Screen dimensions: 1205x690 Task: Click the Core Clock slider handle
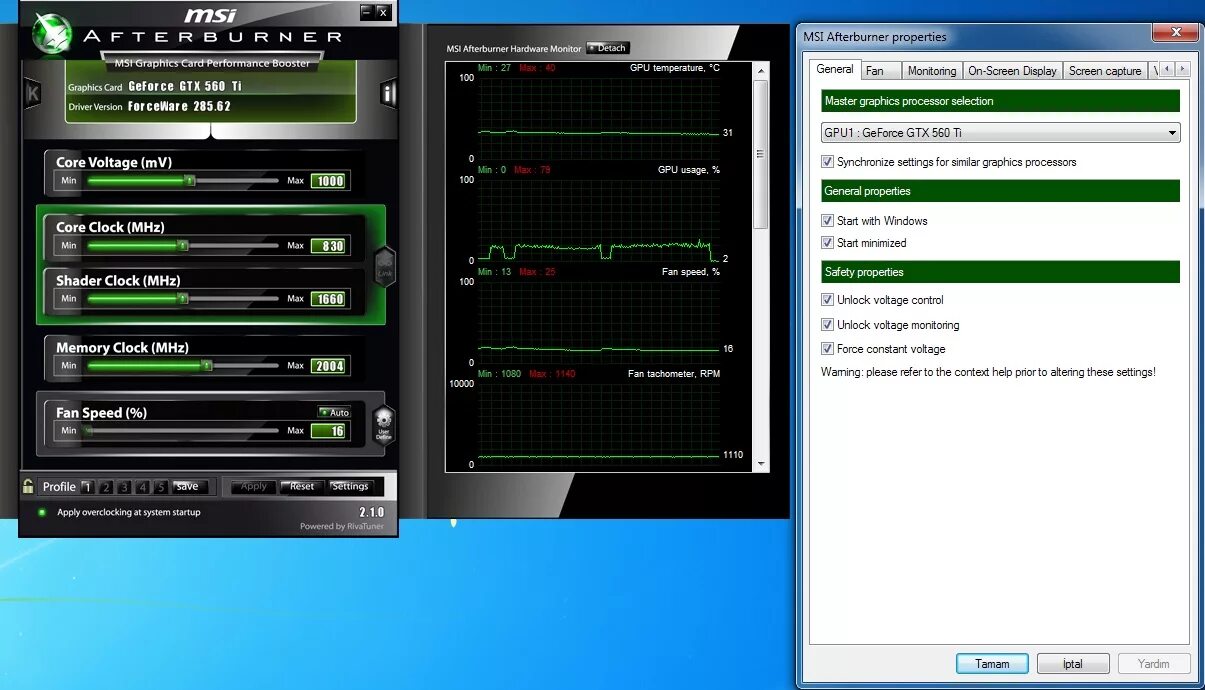[x=182, y=245]
